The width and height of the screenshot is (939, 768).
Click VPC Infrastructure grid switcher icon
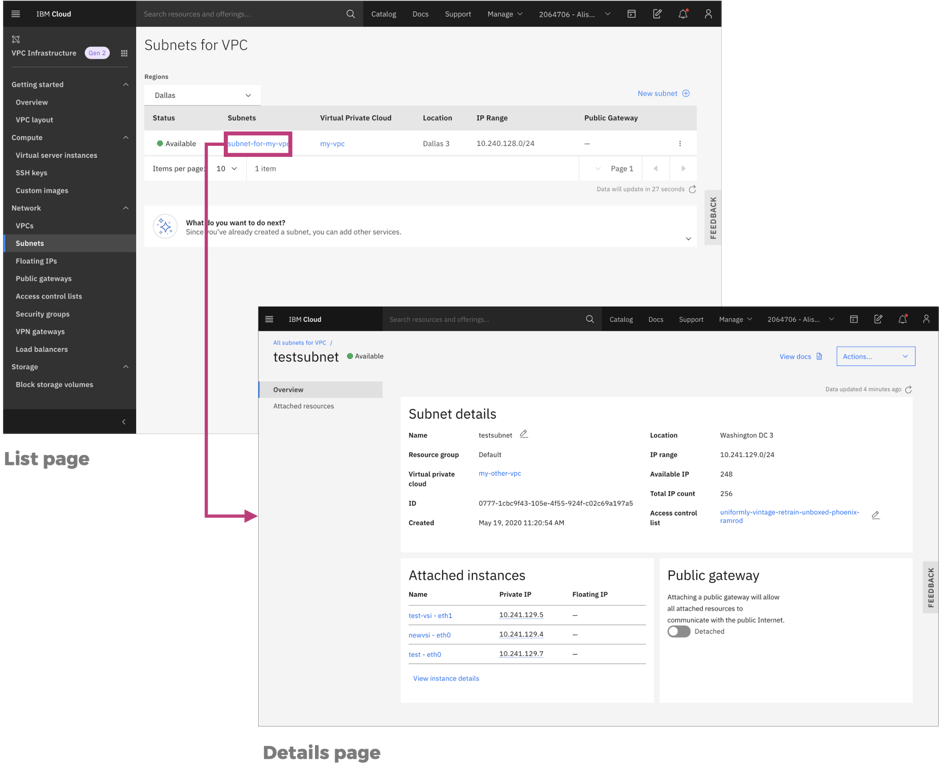click(124, 53)
